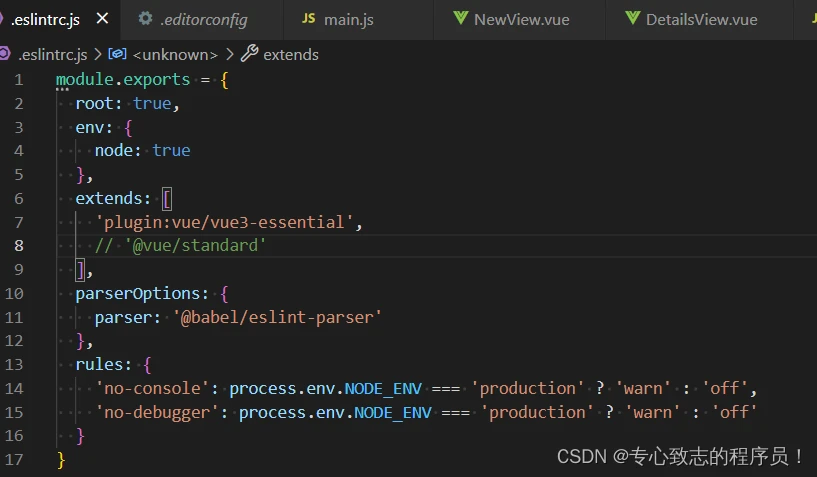Viewport: 817px width, 477px height.
Task: Open the NewView.vue editor tab
Action: [520, 19]
